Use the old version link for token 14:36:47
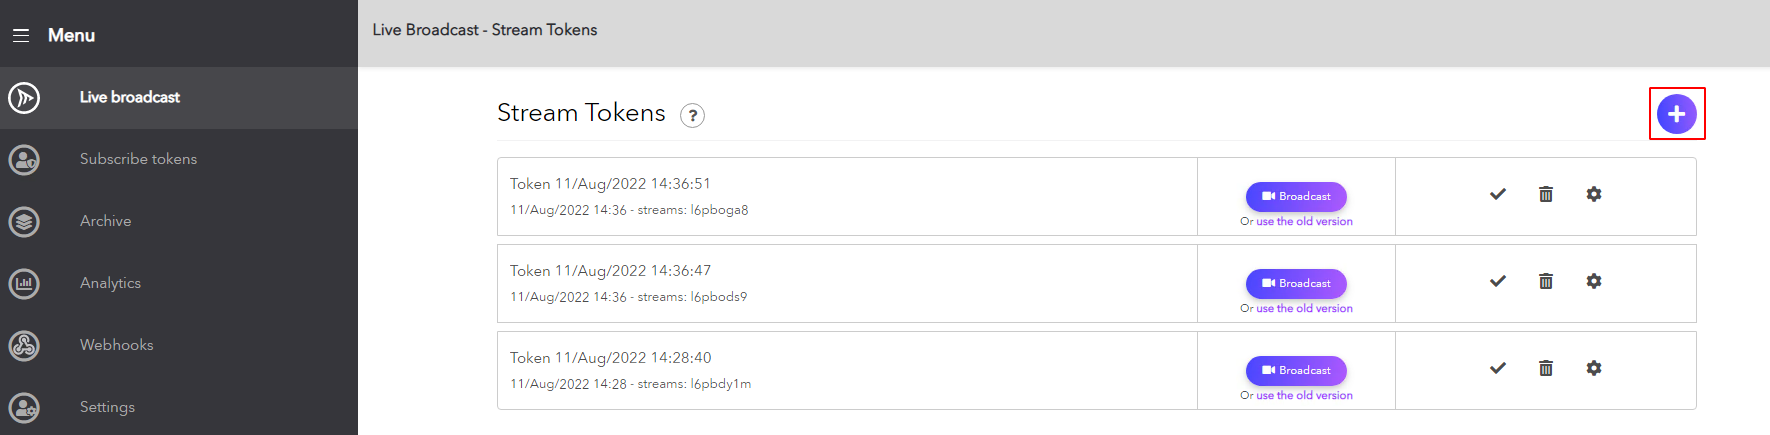The width and height of the screenshot is (1770, 435). (1304, 309)
